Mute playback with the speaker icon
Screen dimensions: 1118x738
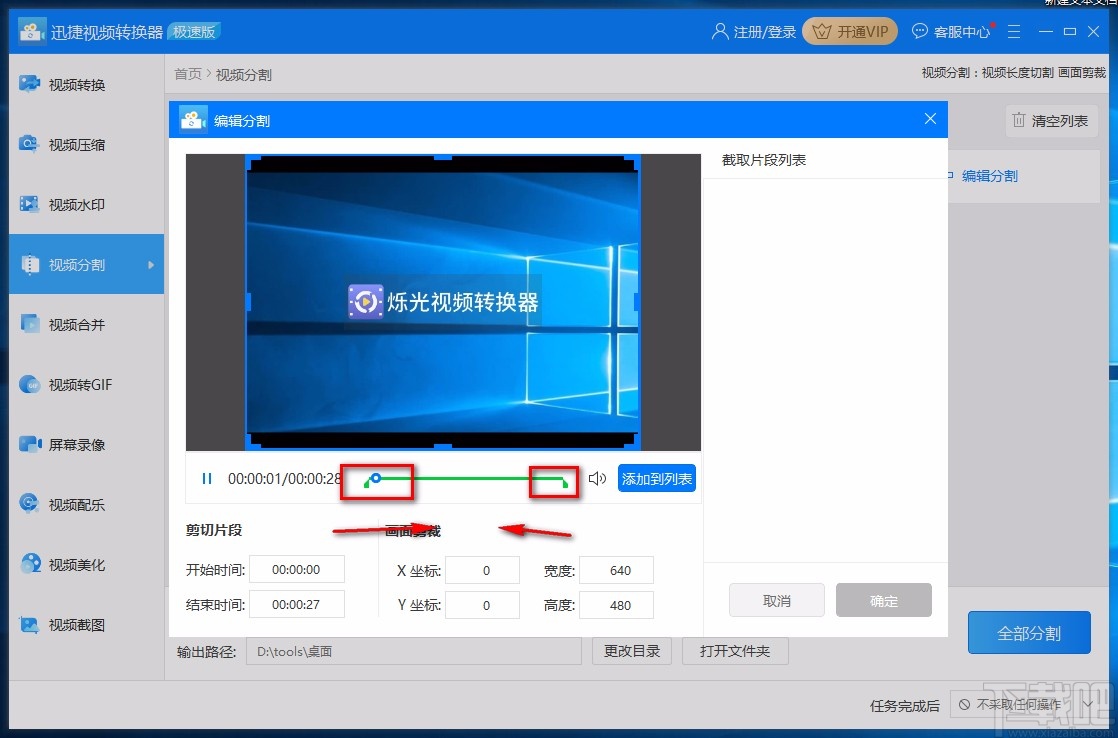click(597, 479)
